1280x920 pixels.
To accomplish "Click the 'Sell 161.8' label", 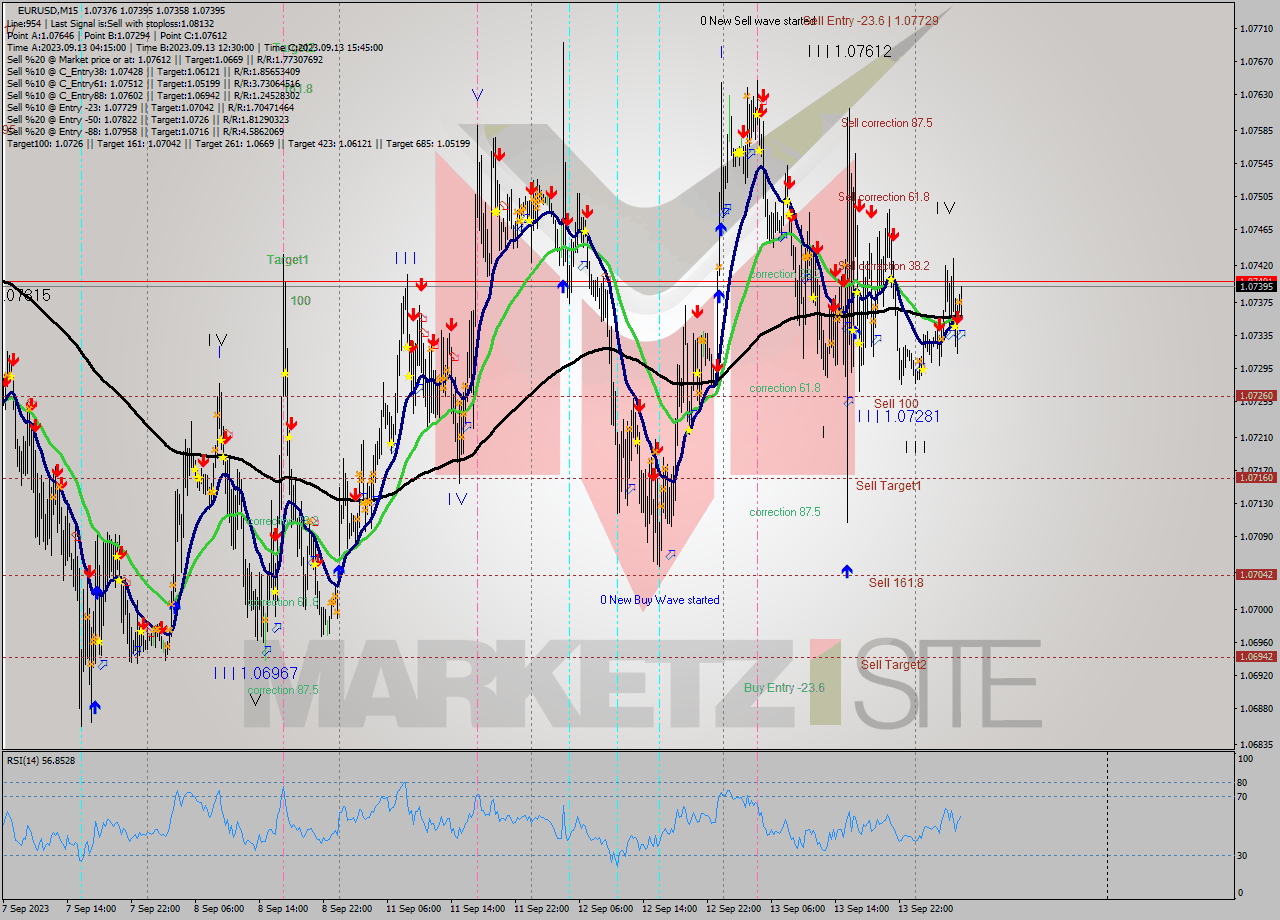I will pyautogui.click(x=896, y=583).
